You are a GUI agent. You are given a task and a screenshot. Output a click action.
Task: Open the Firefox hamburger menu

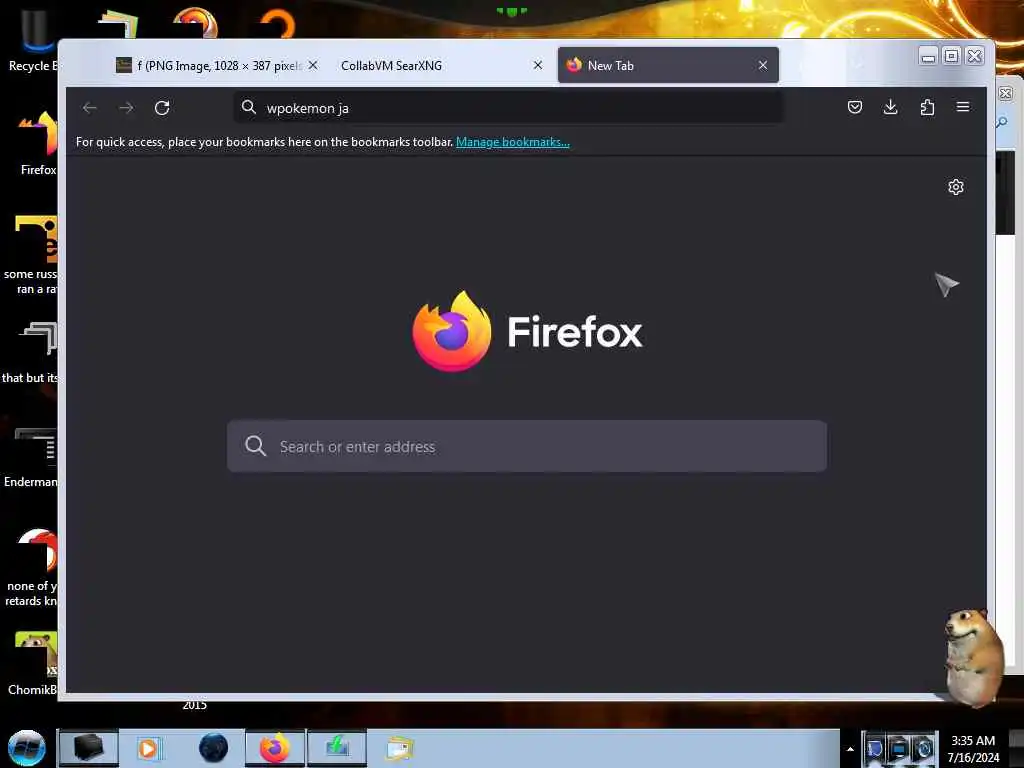pyautogui.click(x=963, y=106)
